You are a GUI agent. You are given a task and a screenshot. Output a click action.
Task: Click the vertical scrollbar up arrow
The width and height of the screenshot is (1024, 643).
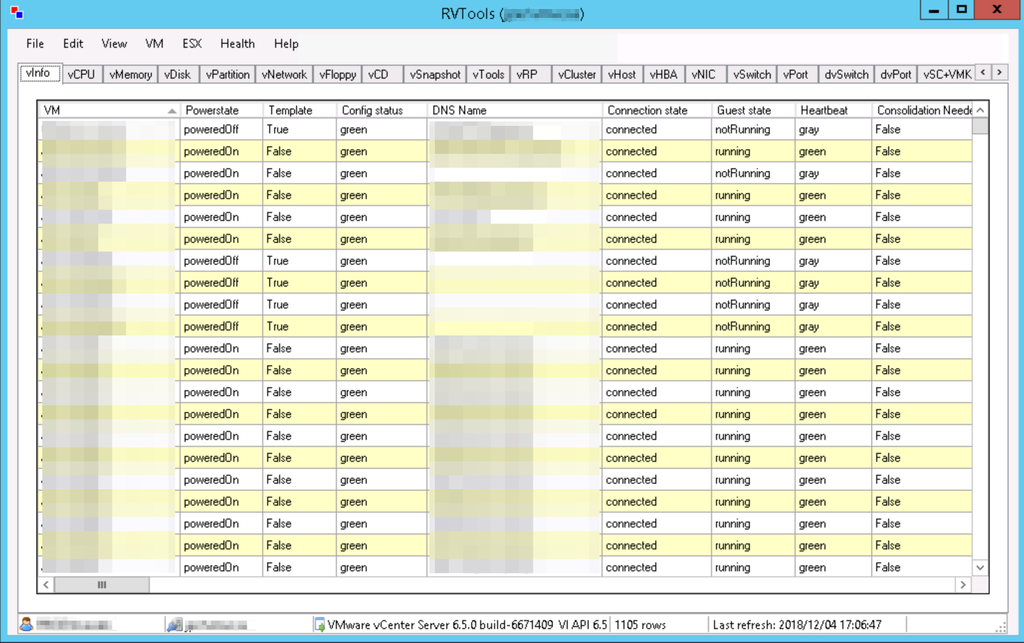coord(980,110)
